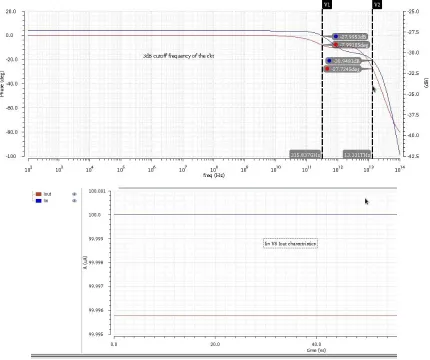430x360 pixels.
Task: Click the 20.0 tick on time axis
Action: pyautogui.click(x=215, y=344)
